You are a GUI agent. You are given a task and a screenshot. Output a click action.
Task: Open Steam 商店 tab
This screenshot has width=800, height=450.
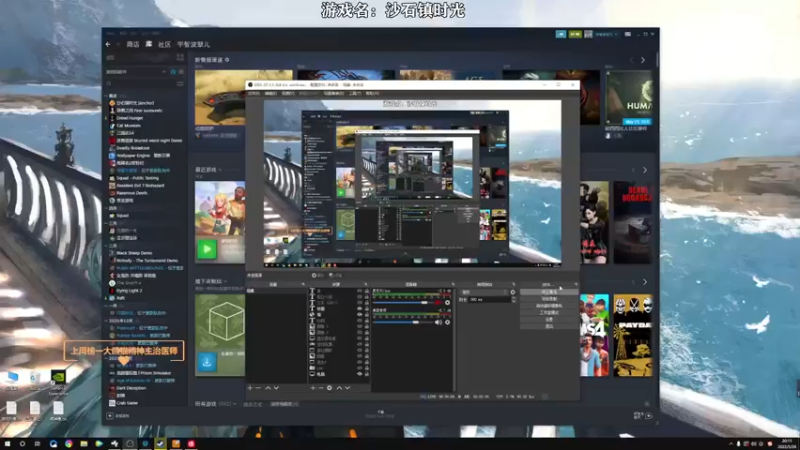click(x=133, y=44)
